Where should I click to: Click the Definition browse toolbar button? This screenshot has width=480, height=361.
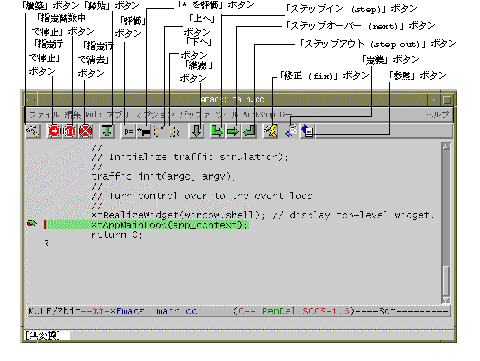coord(291,131)
